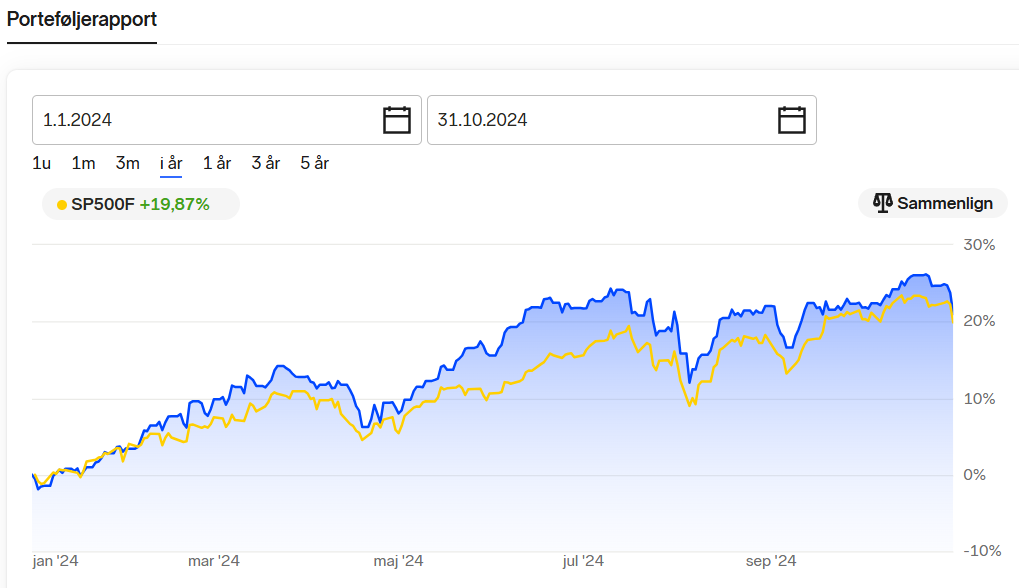Click the 0% axis label
Image resolution: width=1019 pixels, height=588 pixels.
[974, 475]
